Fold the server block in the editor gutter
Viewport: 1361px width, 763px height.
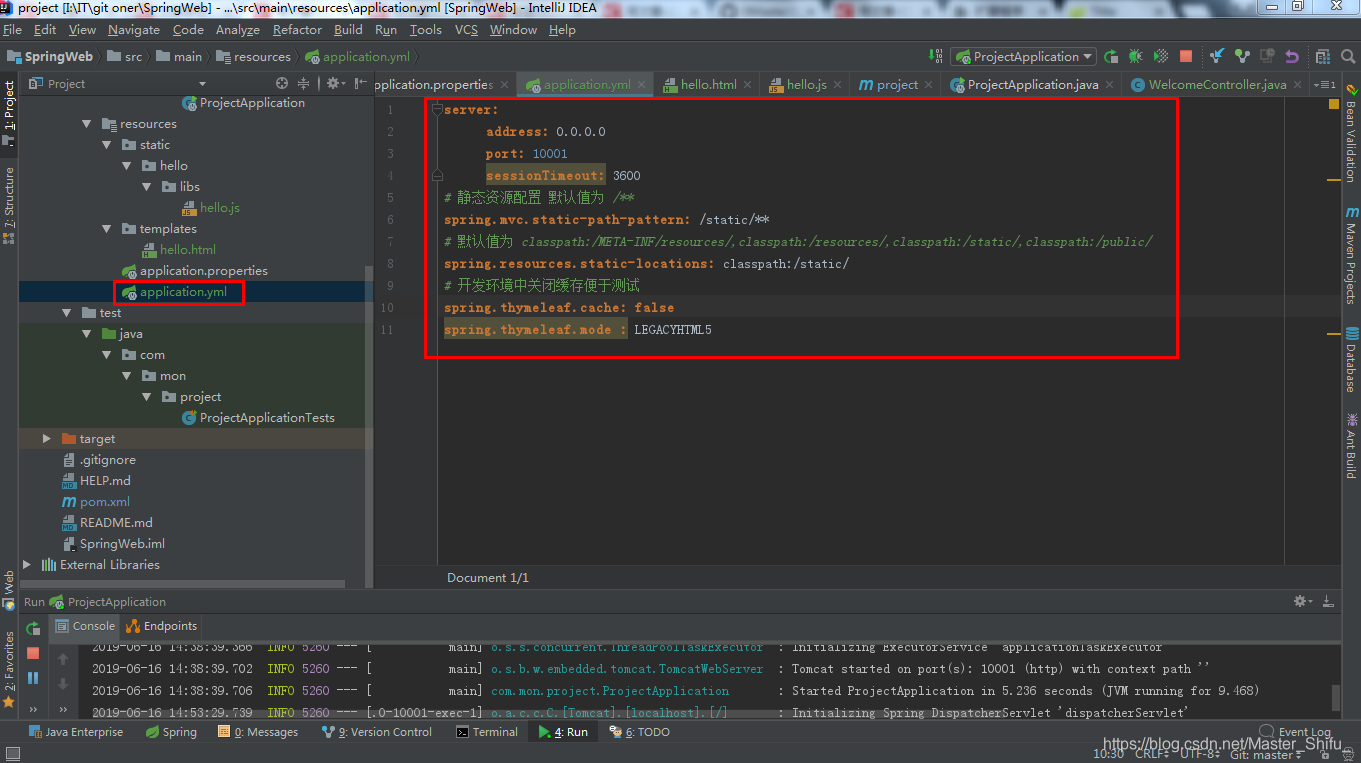coord(437,110)
